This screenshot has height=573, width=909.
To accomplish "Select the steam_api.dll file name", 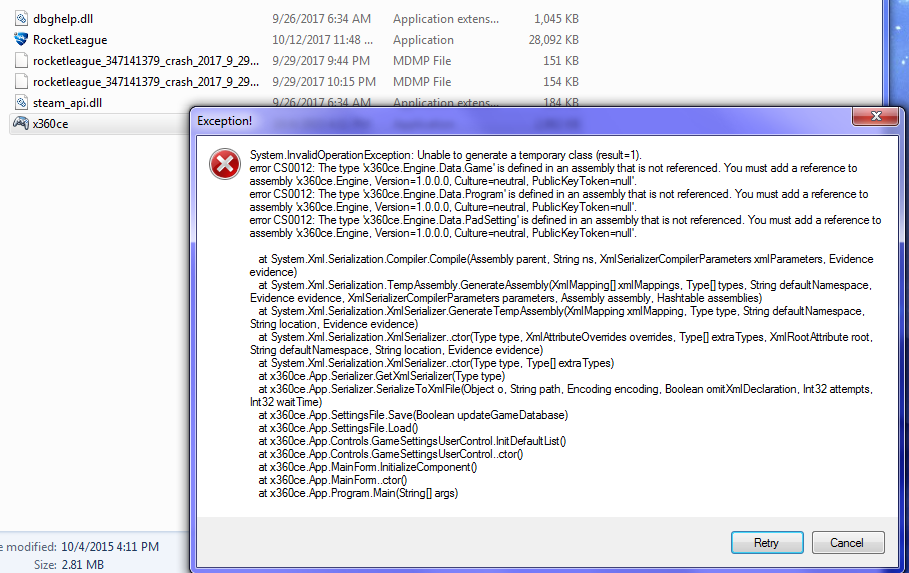I will click(x=67, y=103).
